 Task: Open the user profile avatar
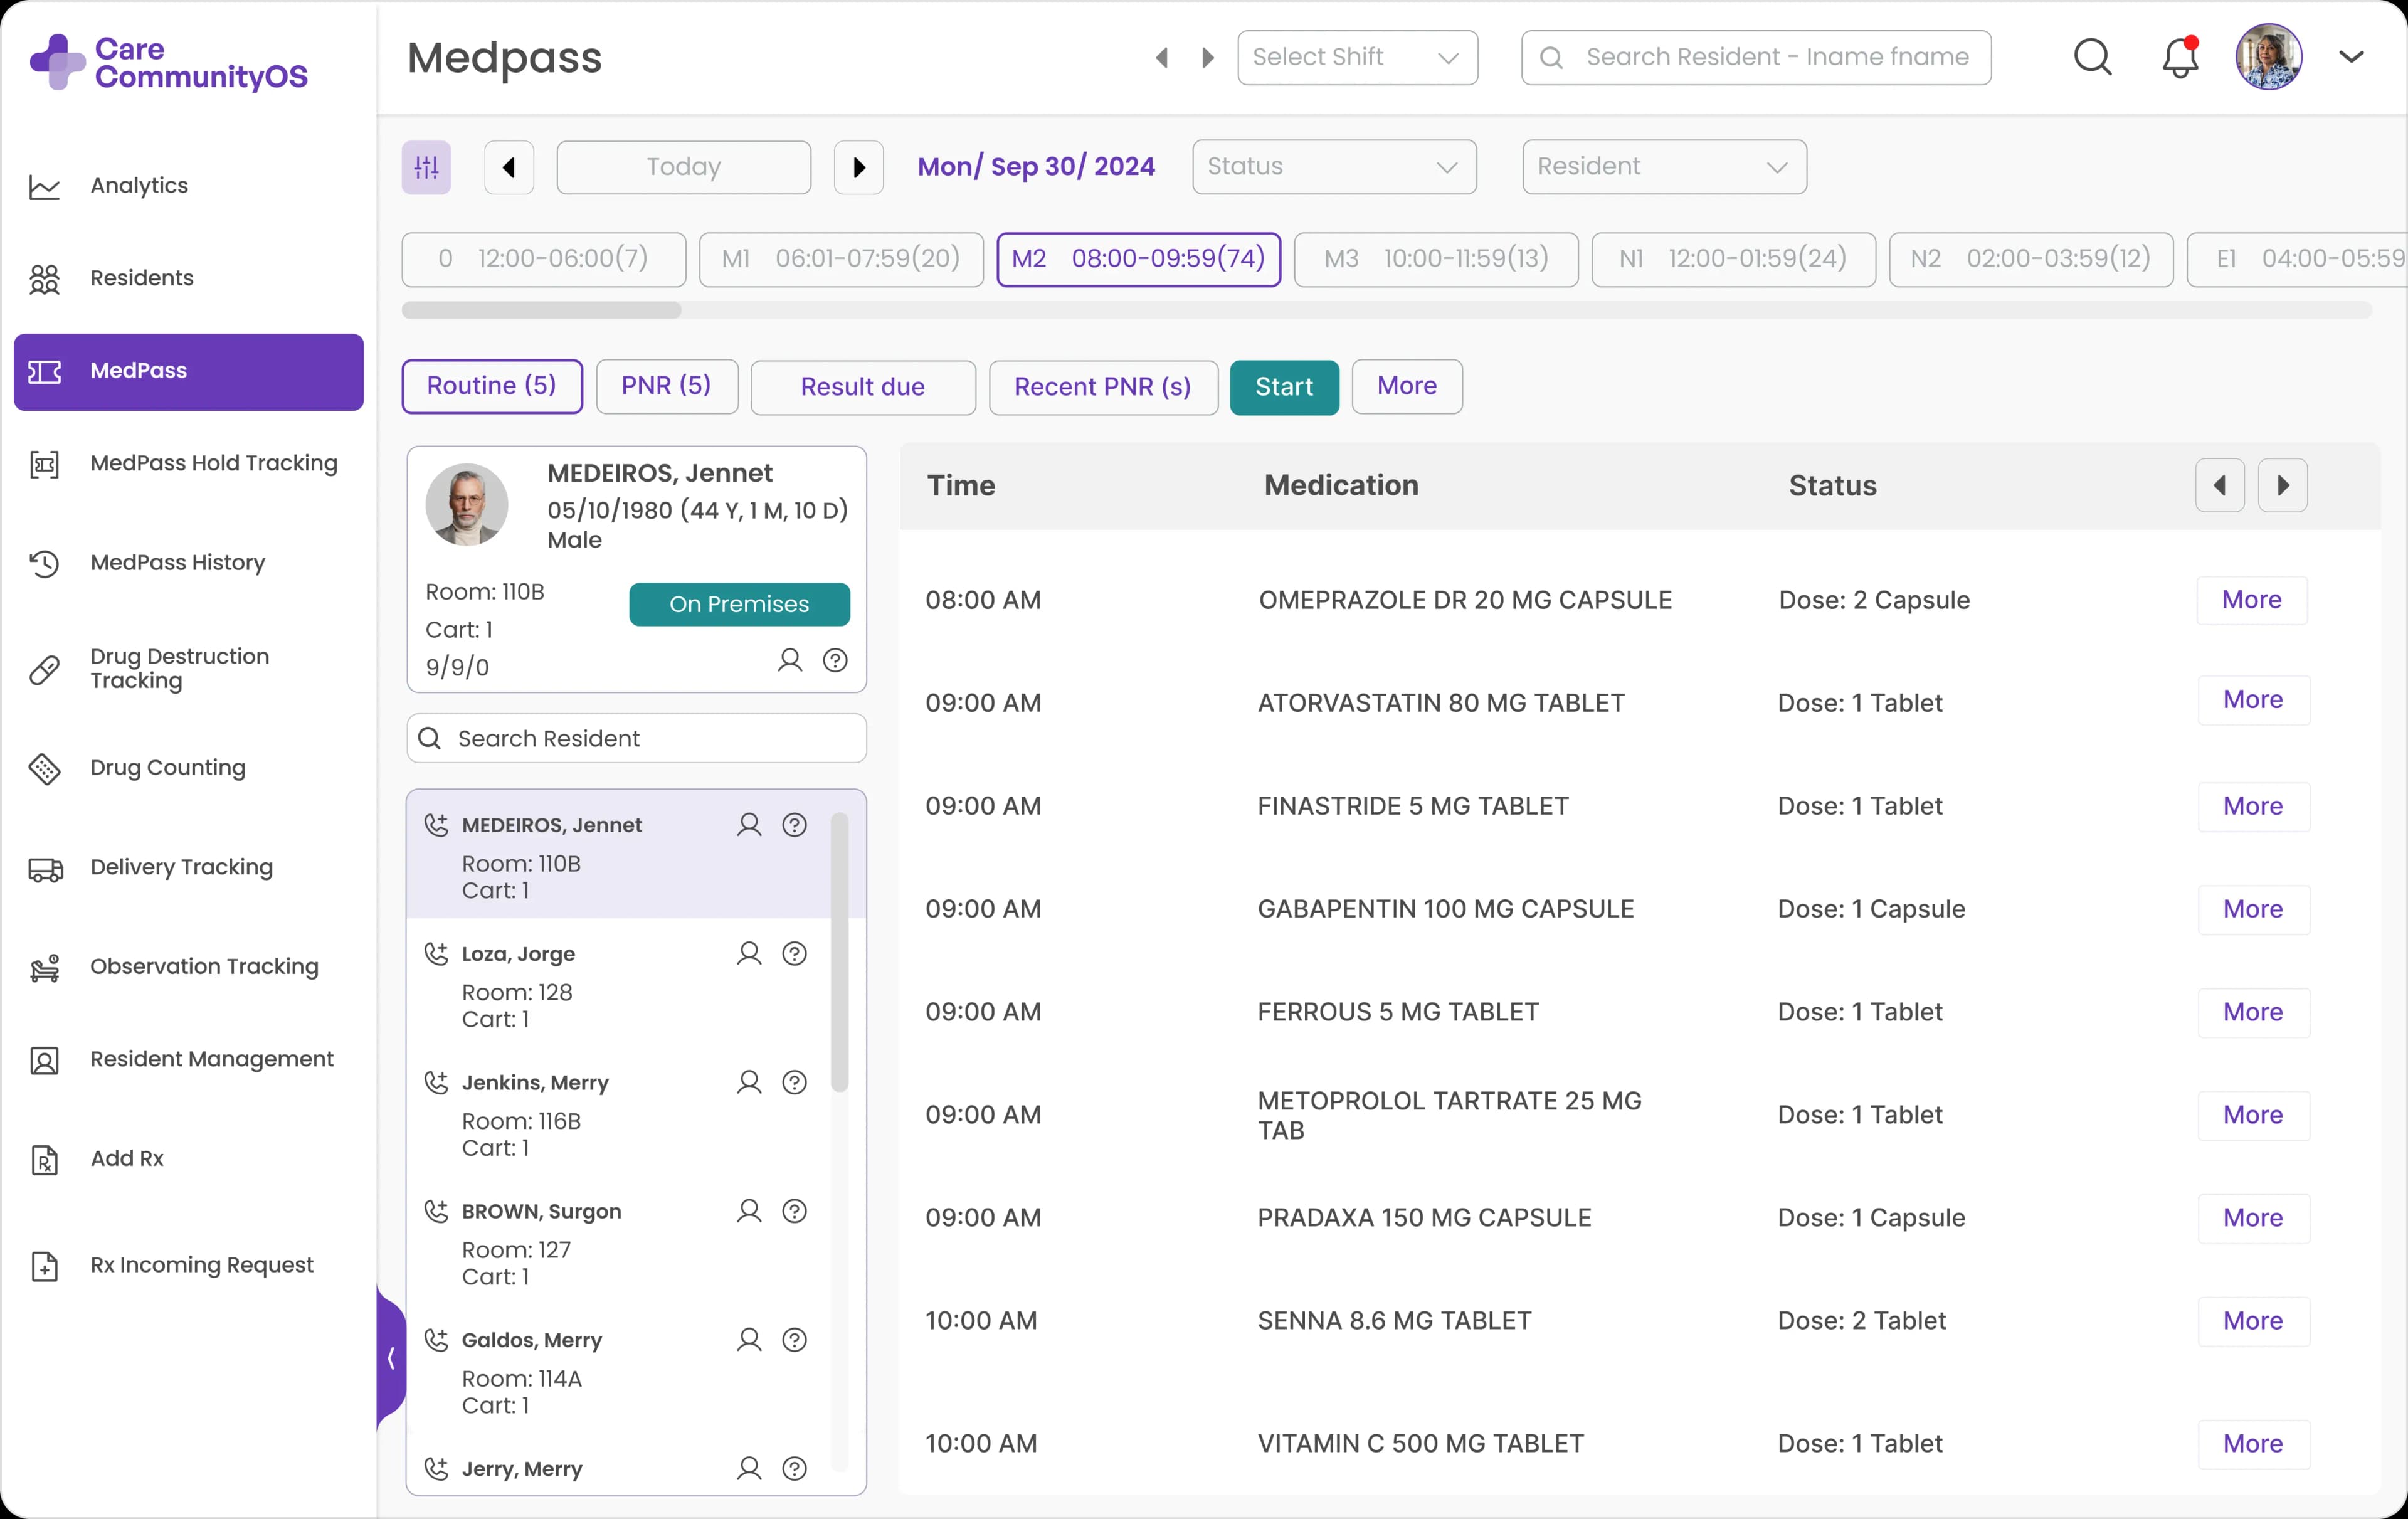(2268, 57)
